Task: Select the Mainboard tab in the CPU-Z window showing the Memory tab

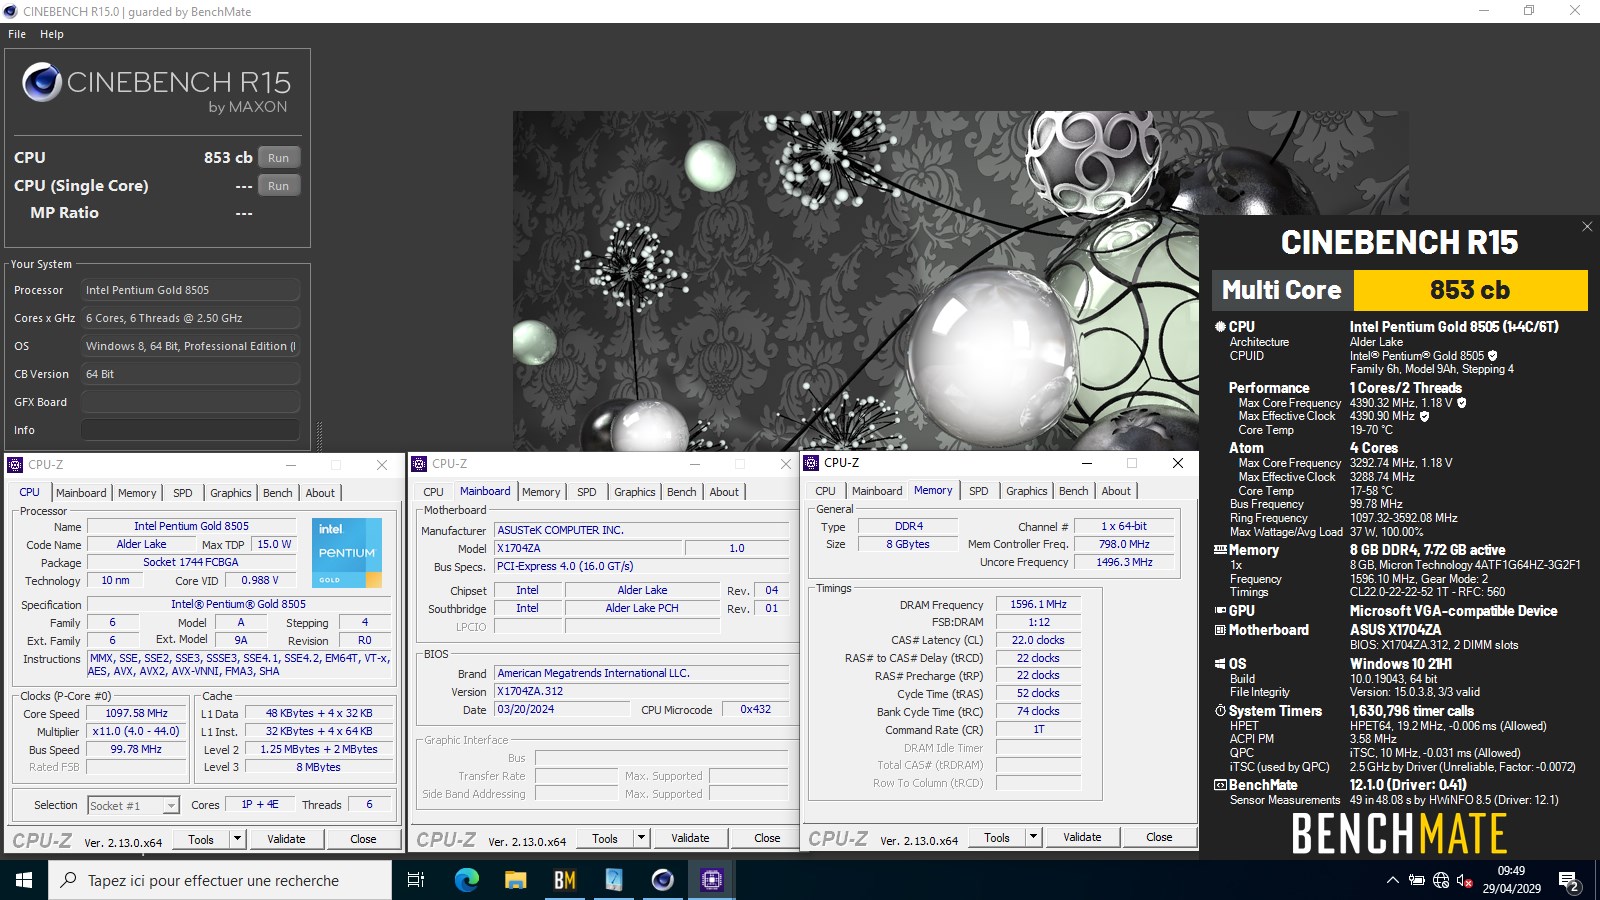Action: (x=877, y=491)
